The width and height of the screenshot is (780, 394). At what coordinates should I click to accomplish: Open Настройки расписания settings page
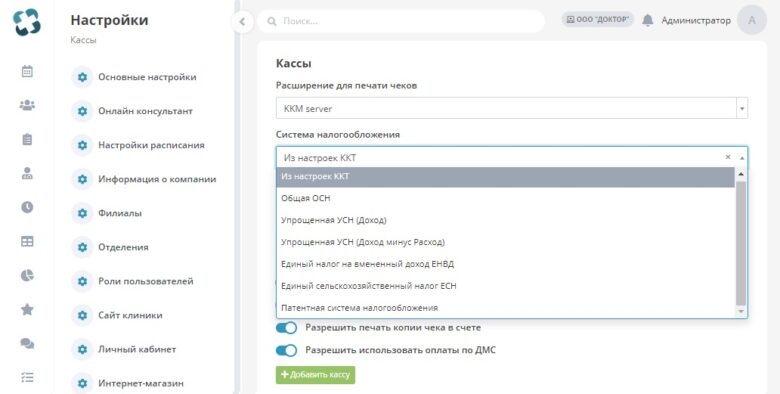(151, 145)
